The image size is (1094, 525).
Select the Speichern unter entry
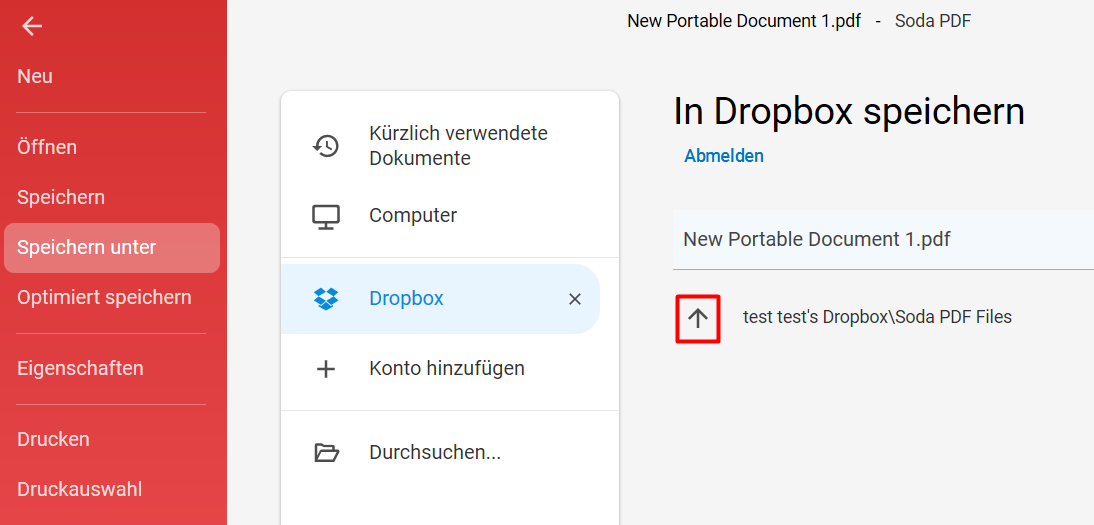(x=112, y=248)
